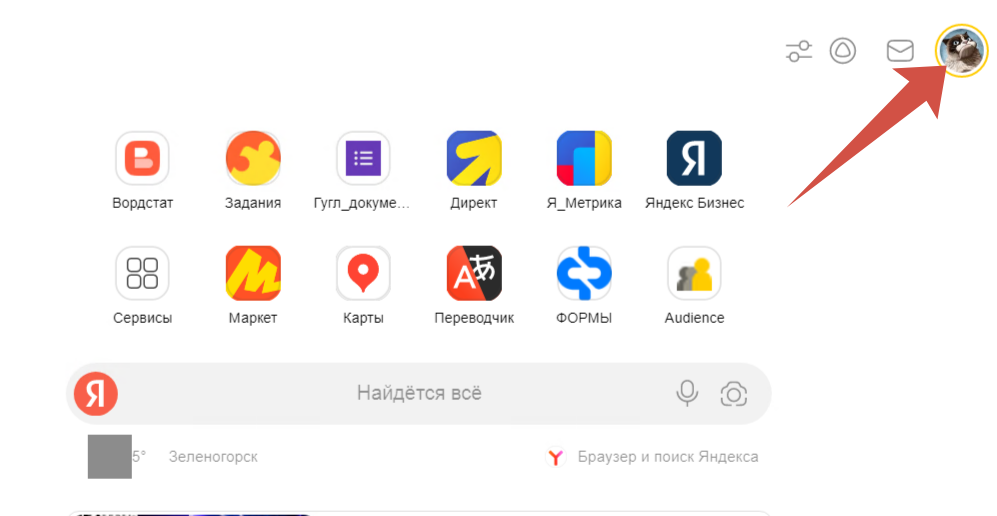Image resolution: width=997 pixels, height=516 pixels.
Task: Open the Маркет shortcut
Action: (x=253, y=273)
